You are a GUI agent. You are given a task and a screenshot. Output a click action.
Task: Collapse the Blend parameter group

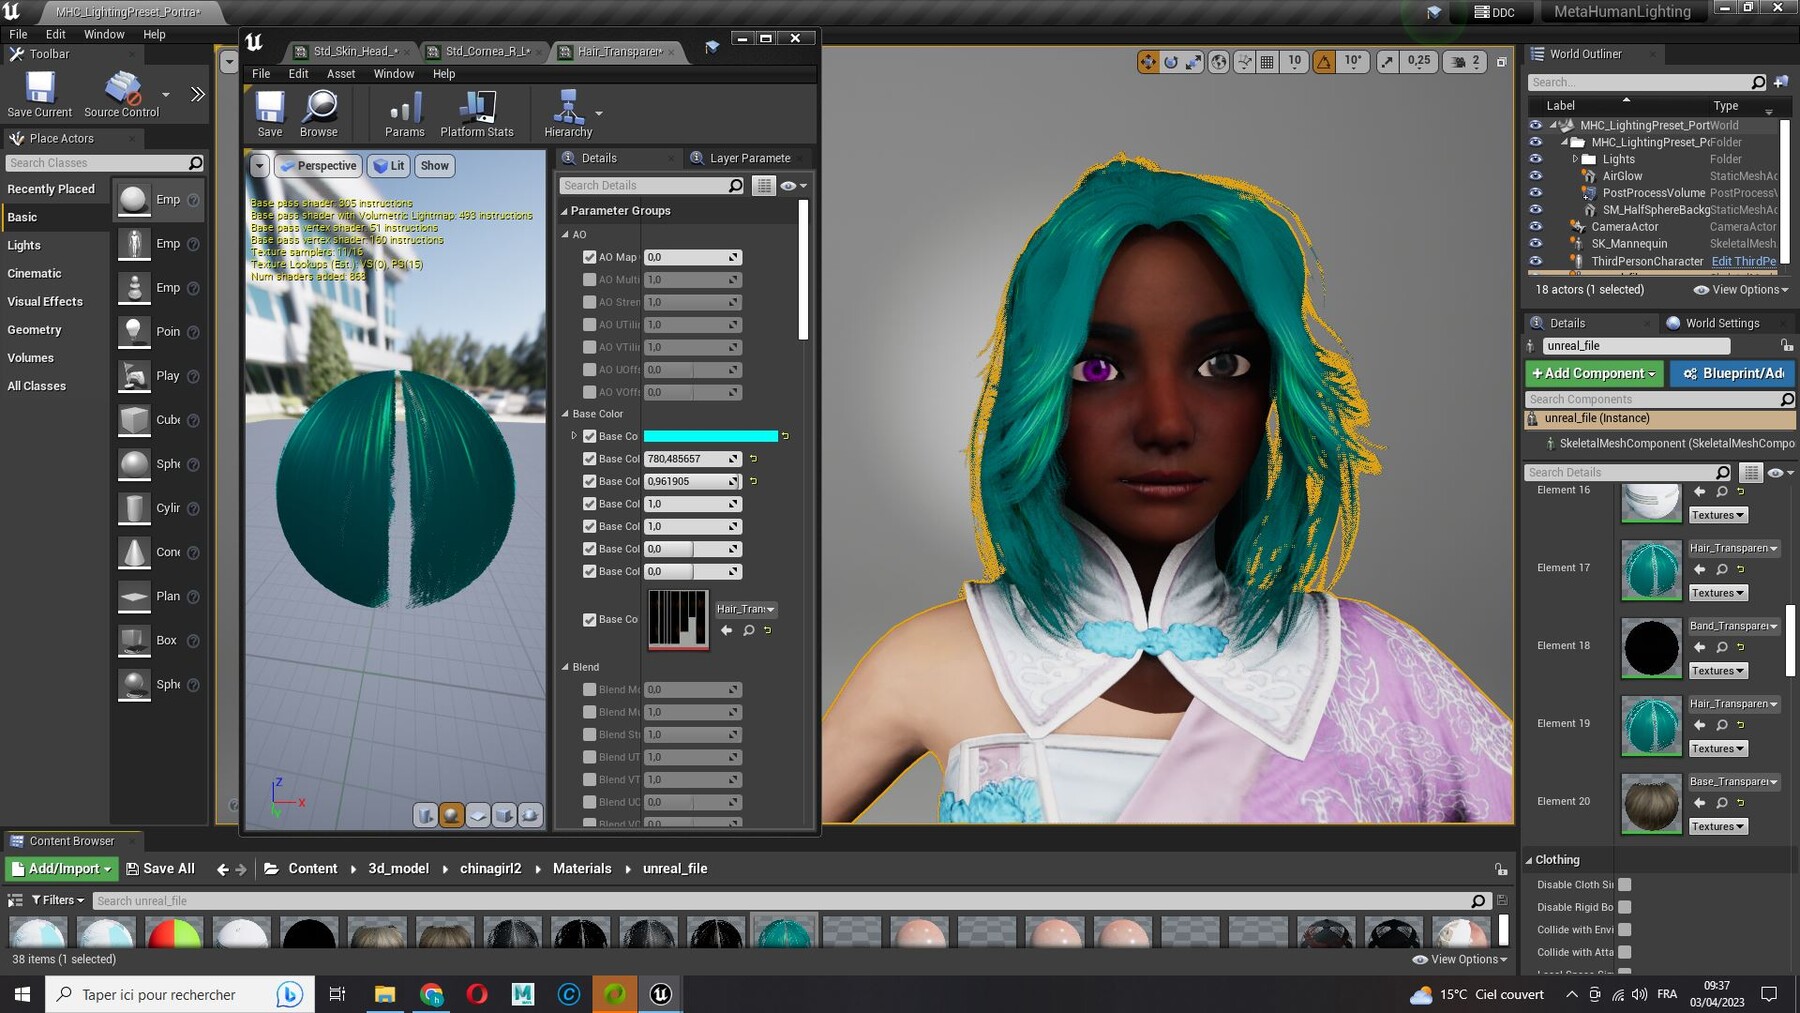(565, 667)
